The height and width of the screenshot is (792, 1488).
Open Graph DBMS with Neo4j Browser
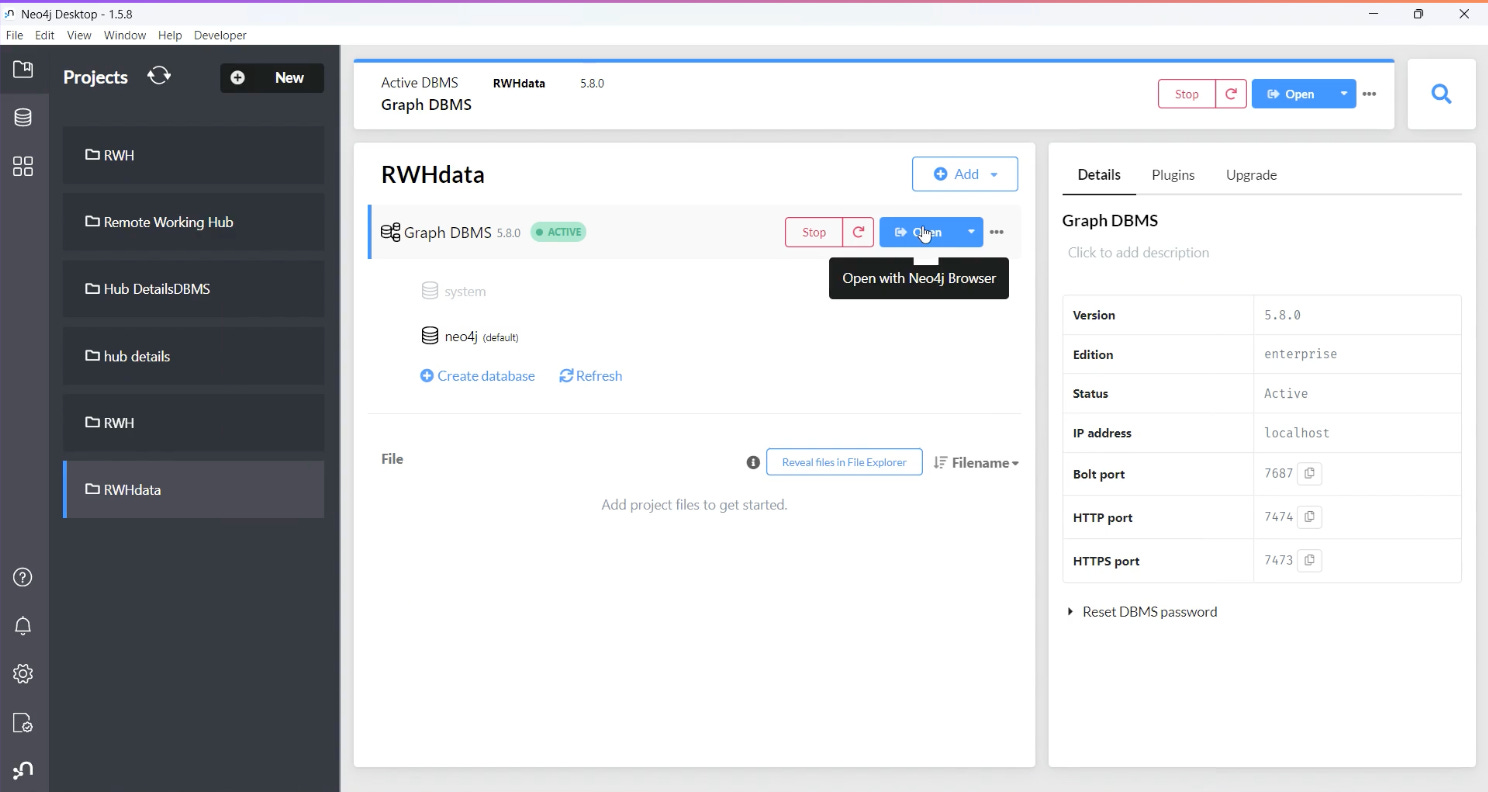[918, 232]
